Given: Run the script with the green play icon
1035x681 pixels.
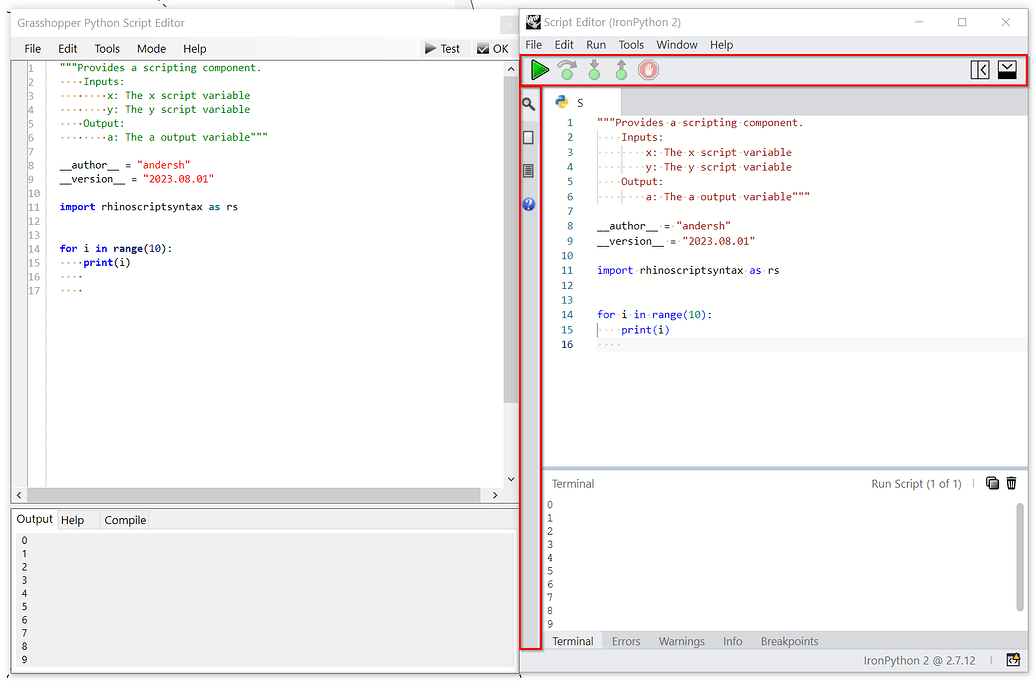Looking at the screenshot, I should pos(540,70).
